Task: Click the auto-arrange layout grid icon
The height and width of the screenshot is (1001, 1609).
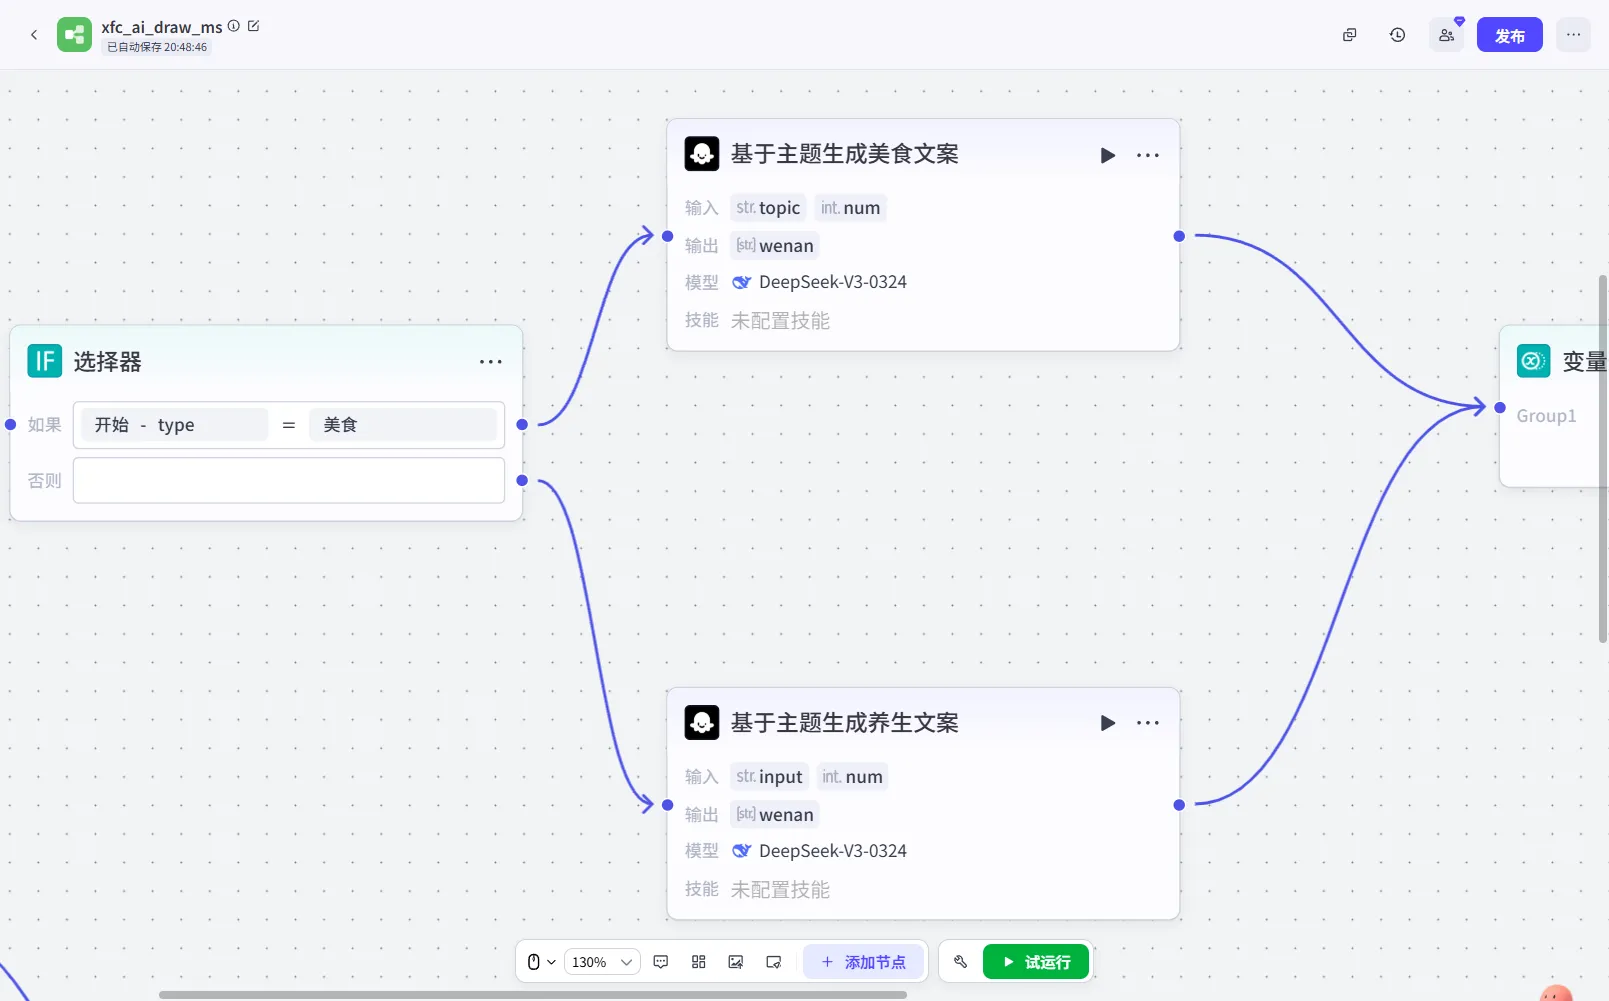Action: point(699,962)
